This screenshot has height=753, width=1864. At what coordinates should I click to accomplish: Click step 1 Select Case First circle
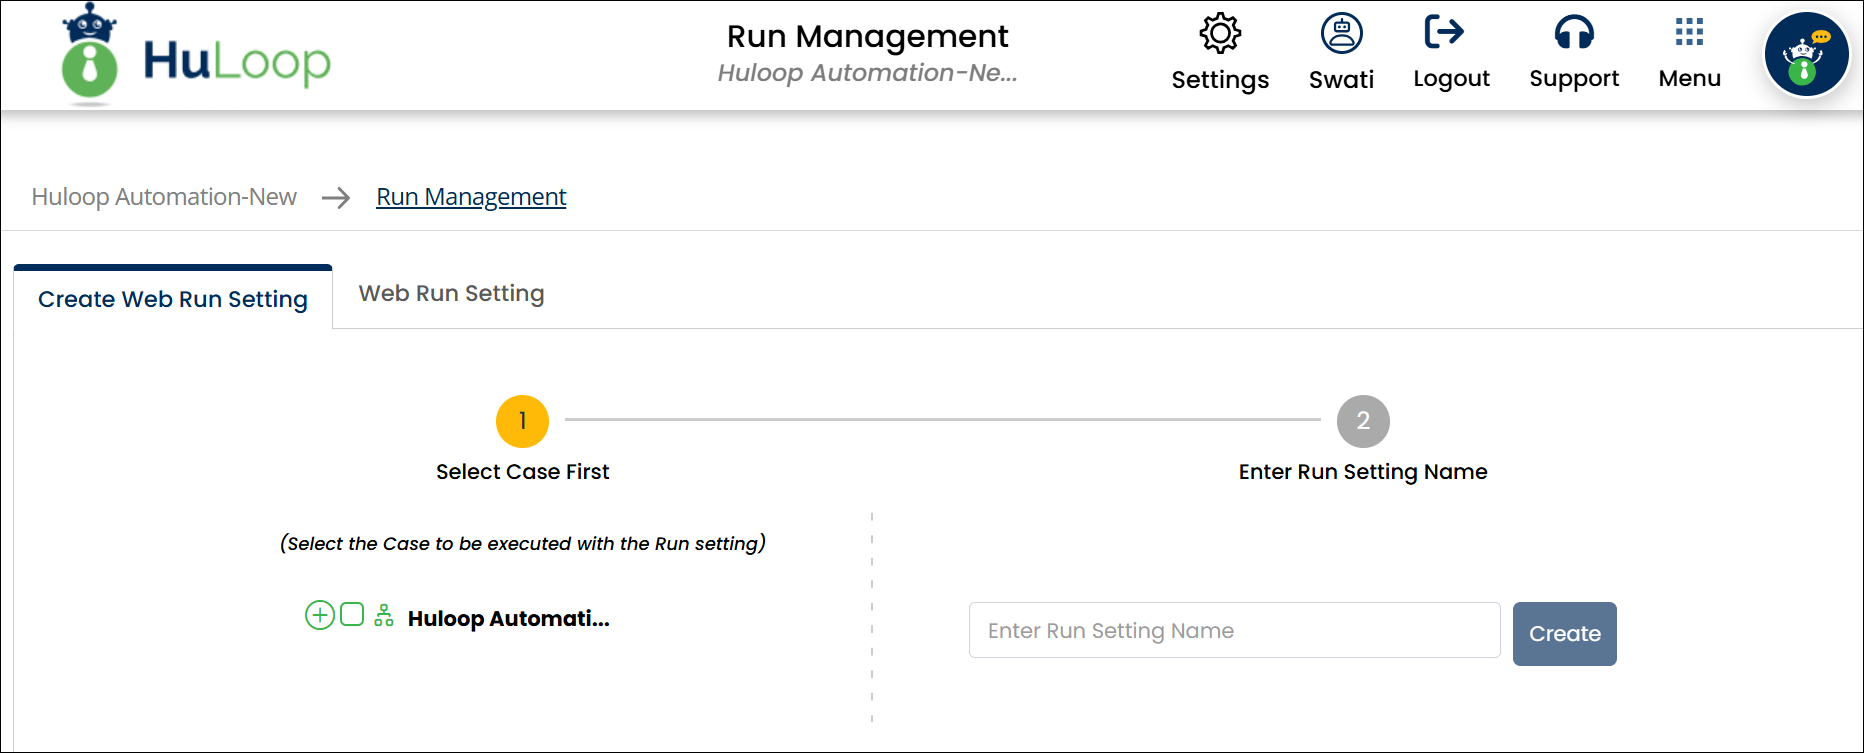click(522, 421)
